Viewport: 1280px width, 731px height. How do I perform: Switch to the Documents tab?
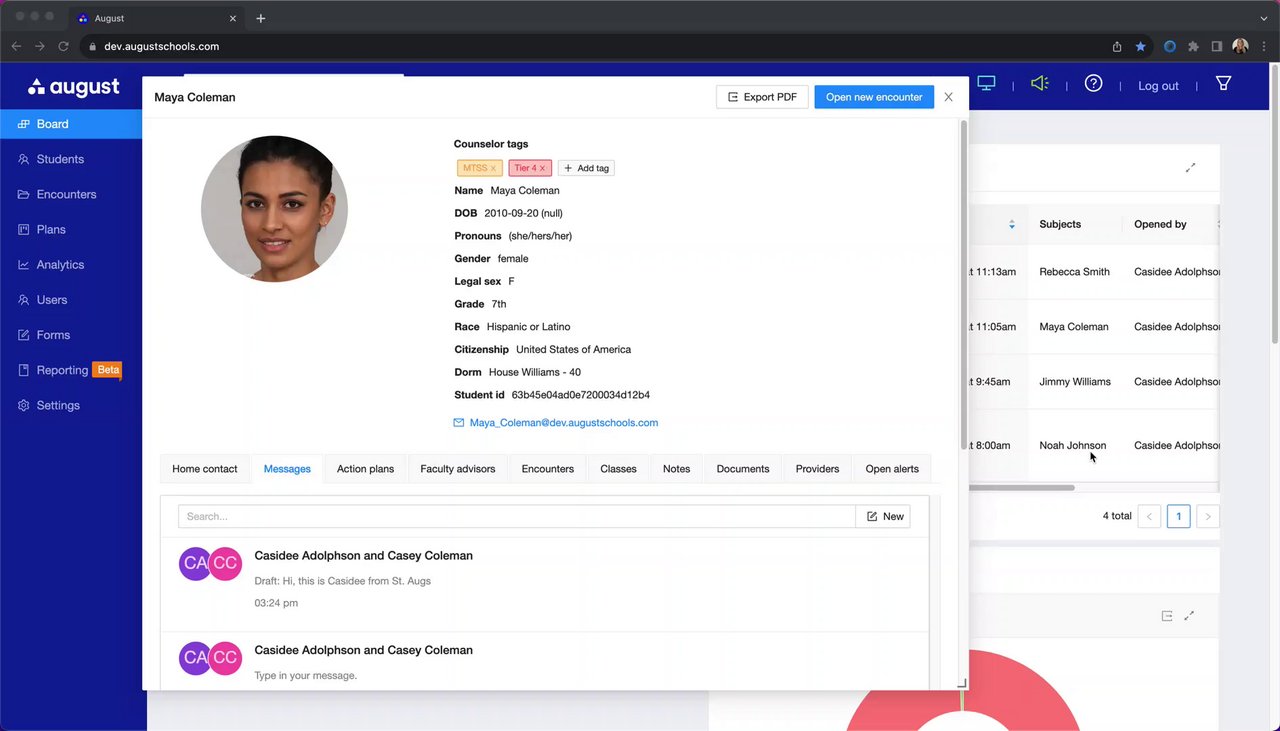coord(743,469)
